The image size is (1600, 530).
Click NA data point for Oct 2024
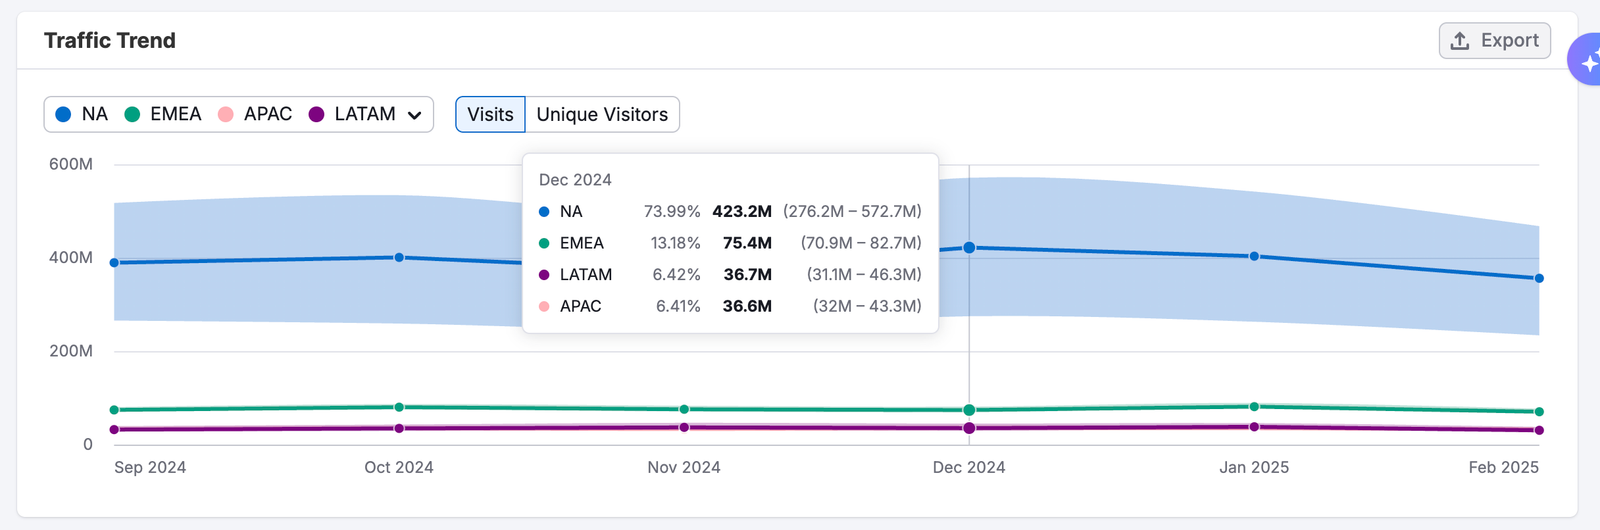tap(399, 258)
